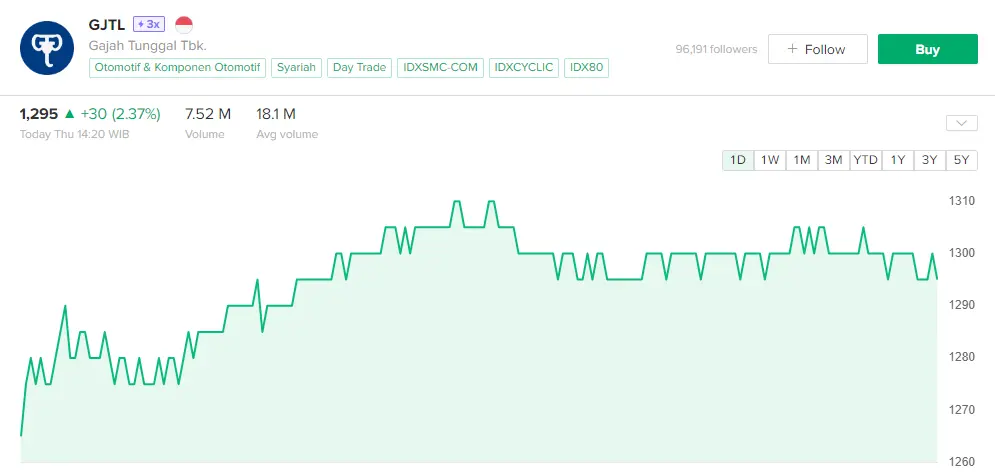Switch chart to 1M range
This screenshot has height=474, width=995.
click(x=802, y=160)
